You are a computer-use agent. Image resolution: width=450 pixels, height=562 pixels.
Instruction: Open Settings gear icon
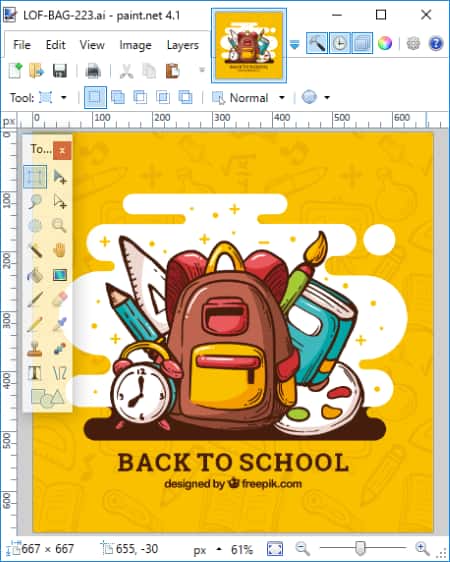click(x=413, y=43)
